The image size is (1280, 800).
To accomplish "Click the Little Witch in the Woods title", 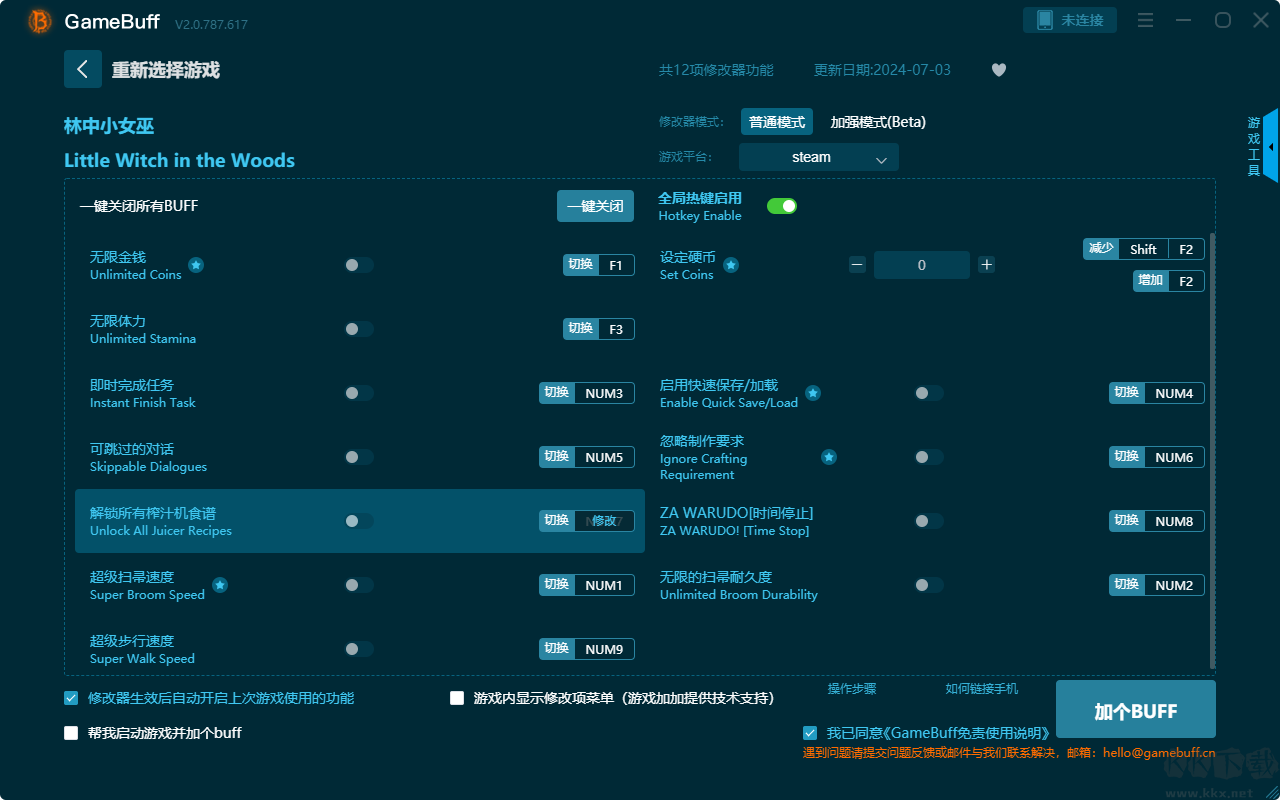I will [180, 160].
